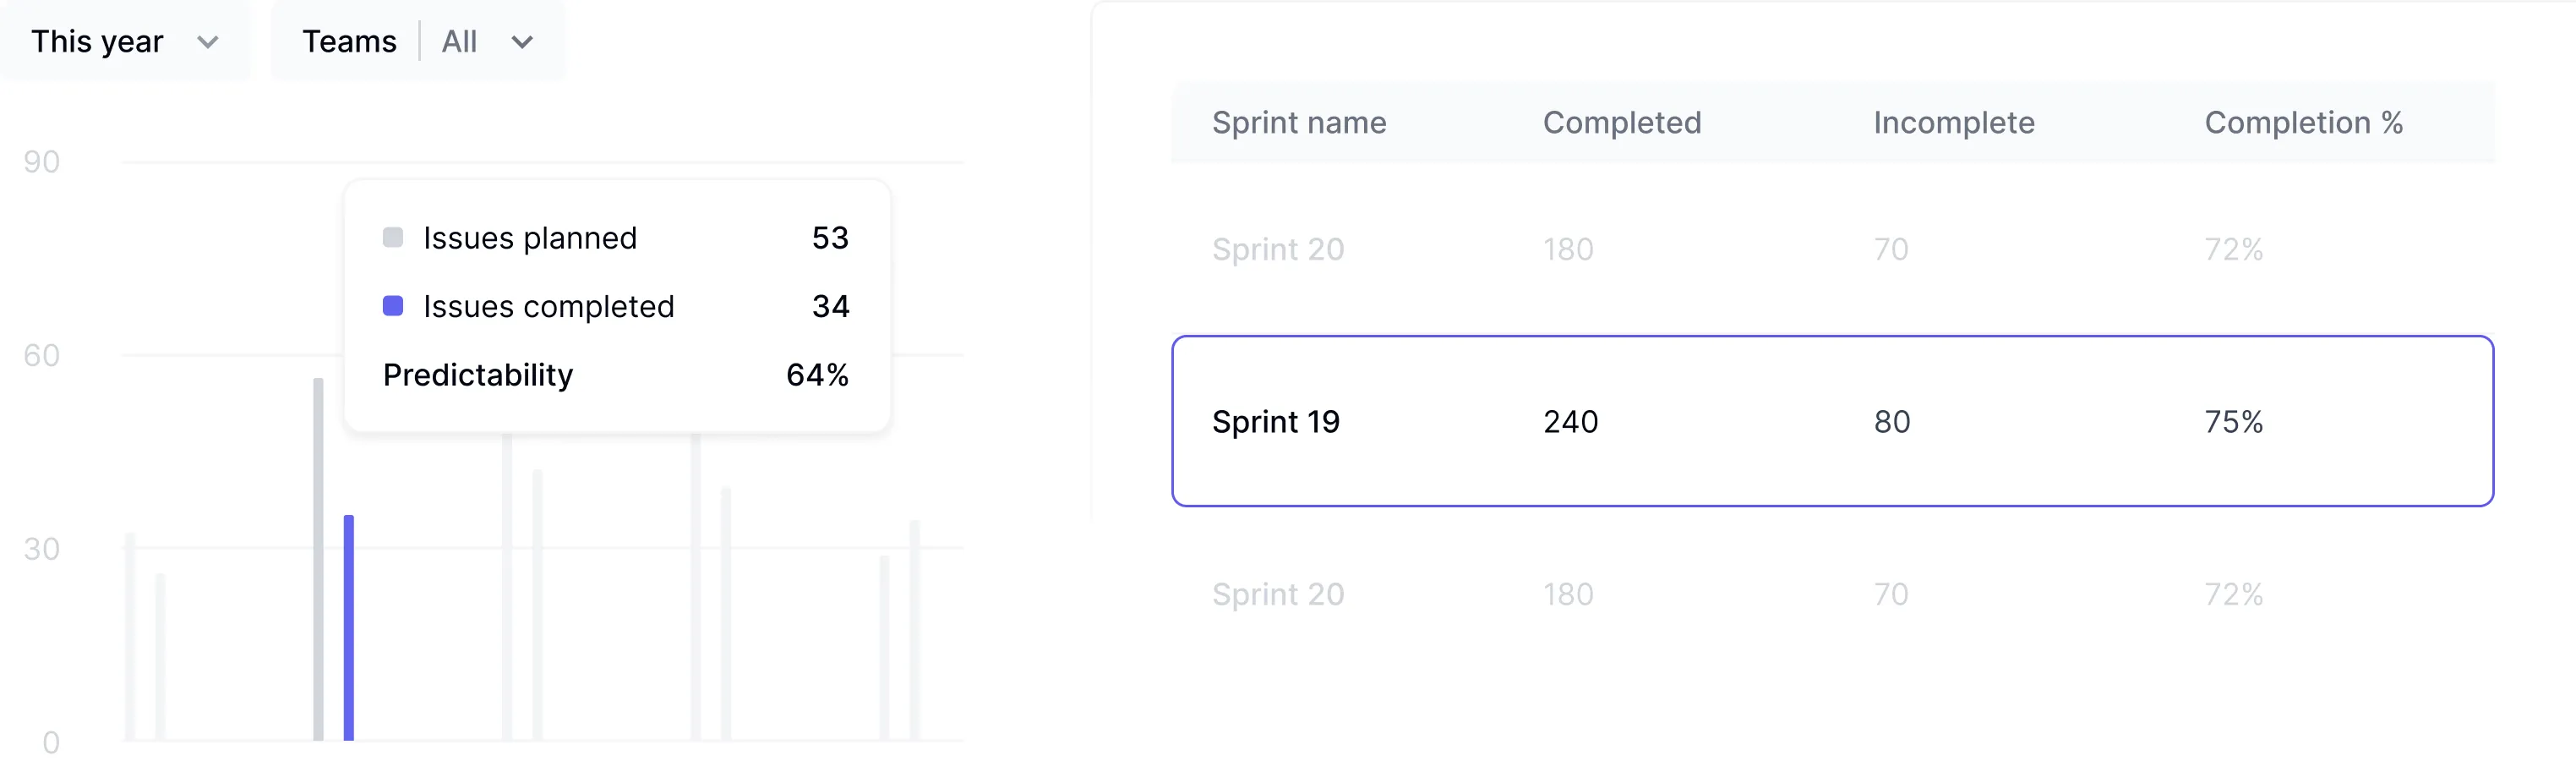This screenshot has width=2576, height=761.
Task: Click the 240 completed value in Sprint 19
Action: coord(1571,422)
